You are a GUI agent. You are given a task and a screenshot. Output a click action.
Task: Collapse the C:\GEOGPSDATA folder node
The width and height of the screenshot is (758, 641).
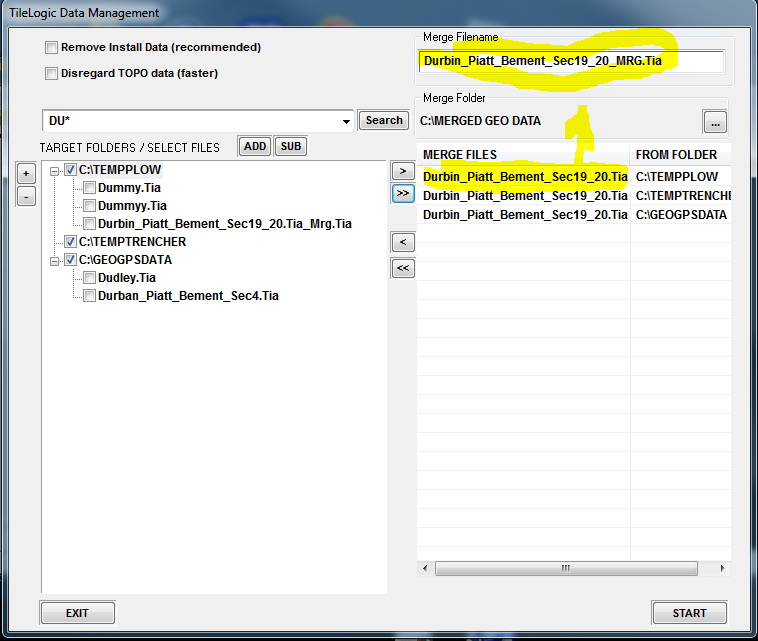click(55, 260)
